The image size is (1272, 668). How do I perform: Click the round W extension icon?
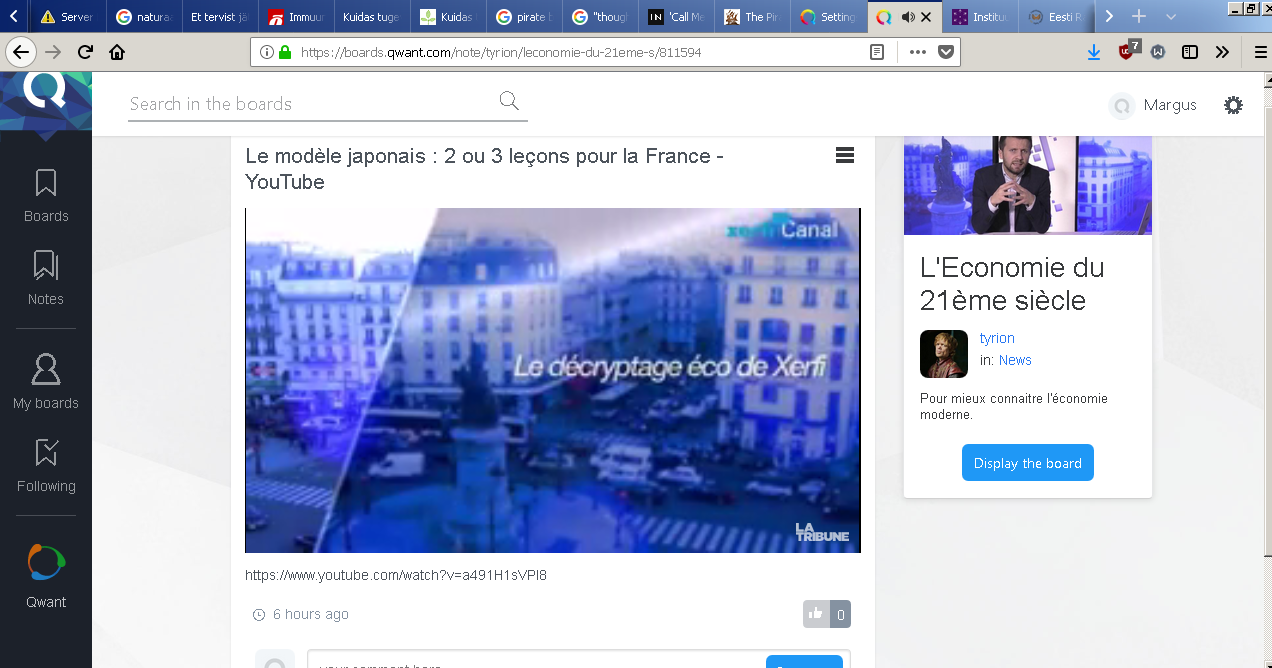coord(1158,52)
